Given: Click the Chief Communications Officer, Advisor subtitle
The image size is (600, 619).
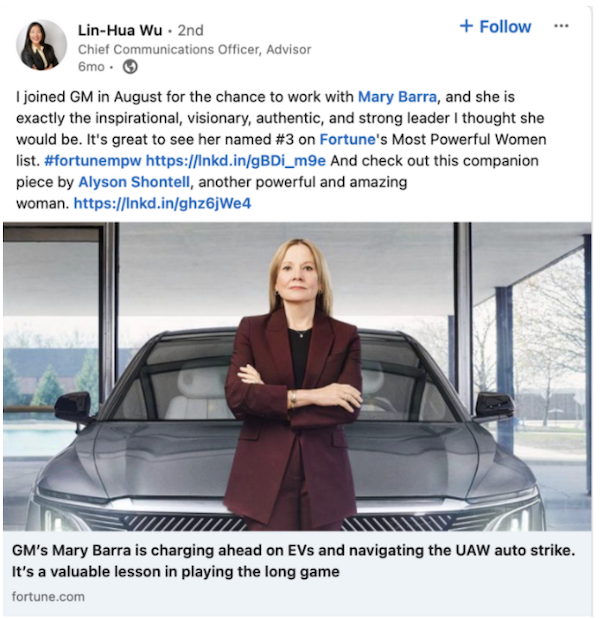Looking at the screenshot, I should click(195, 49).
